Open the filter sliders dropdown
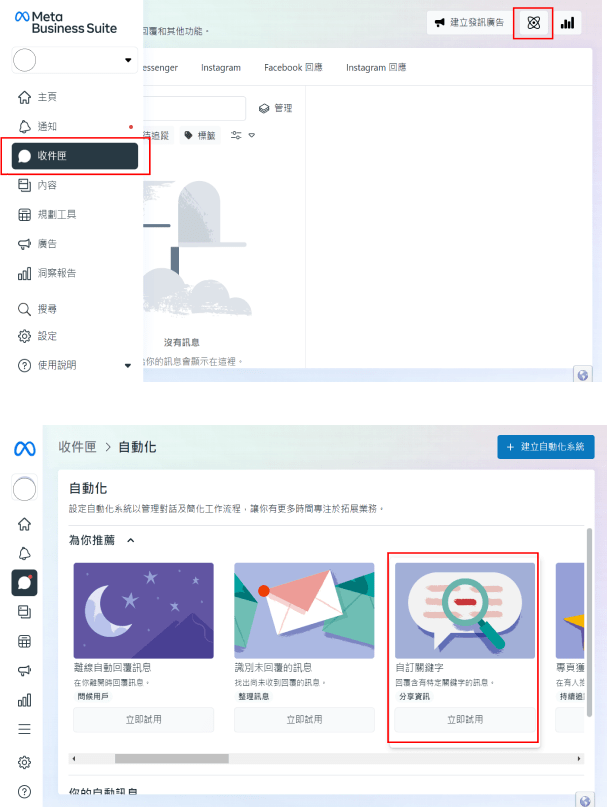The image size is (607, 807). tap(243, 135)
